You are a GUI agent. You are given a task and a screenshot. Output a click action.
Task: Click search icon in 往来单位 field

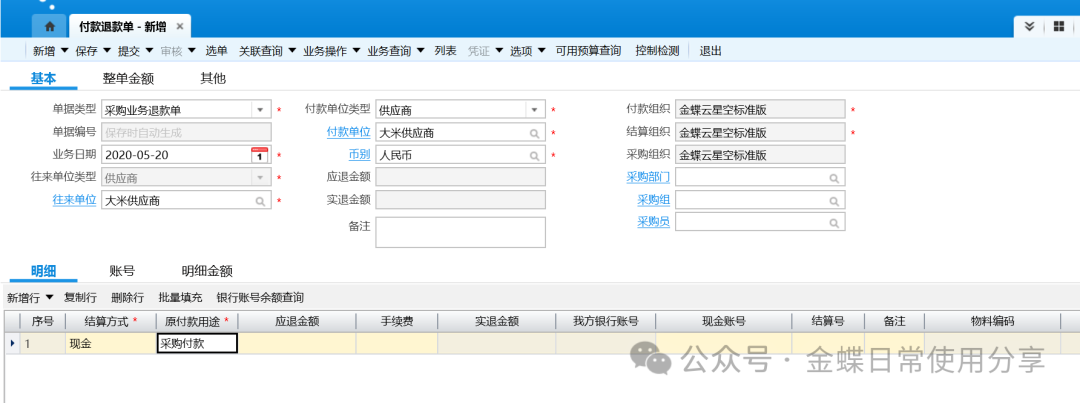coord(260,200)
